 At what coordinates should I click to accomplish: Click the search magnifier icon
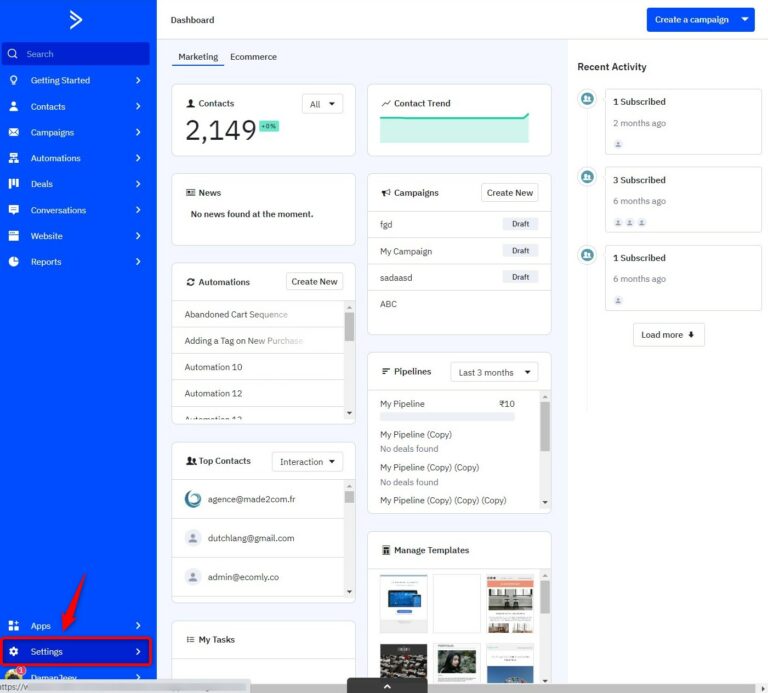point(13,54)
